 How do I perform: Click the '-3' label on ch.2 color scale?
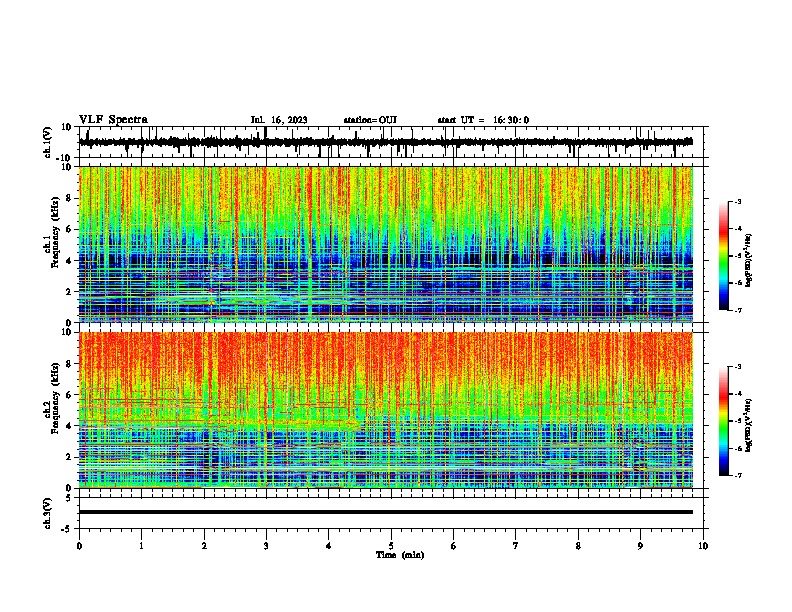click(737, 367)
